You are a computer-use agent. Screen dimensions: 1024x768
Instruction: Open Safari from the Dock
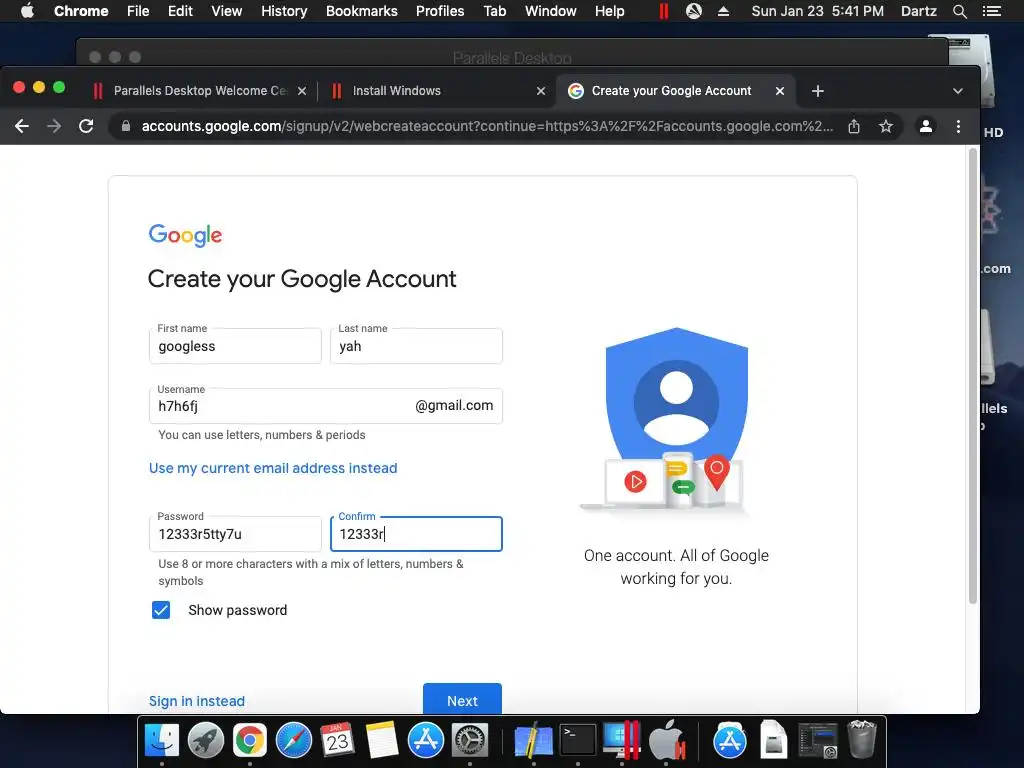coord(294,741)
